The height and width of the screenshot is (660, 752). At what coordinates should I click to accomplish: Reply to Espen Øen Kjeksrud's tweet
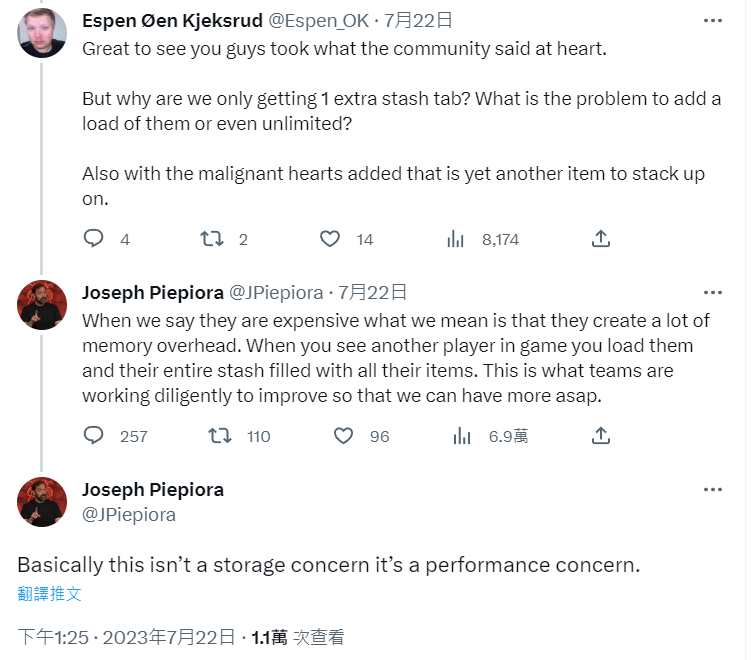pos(94,239)
